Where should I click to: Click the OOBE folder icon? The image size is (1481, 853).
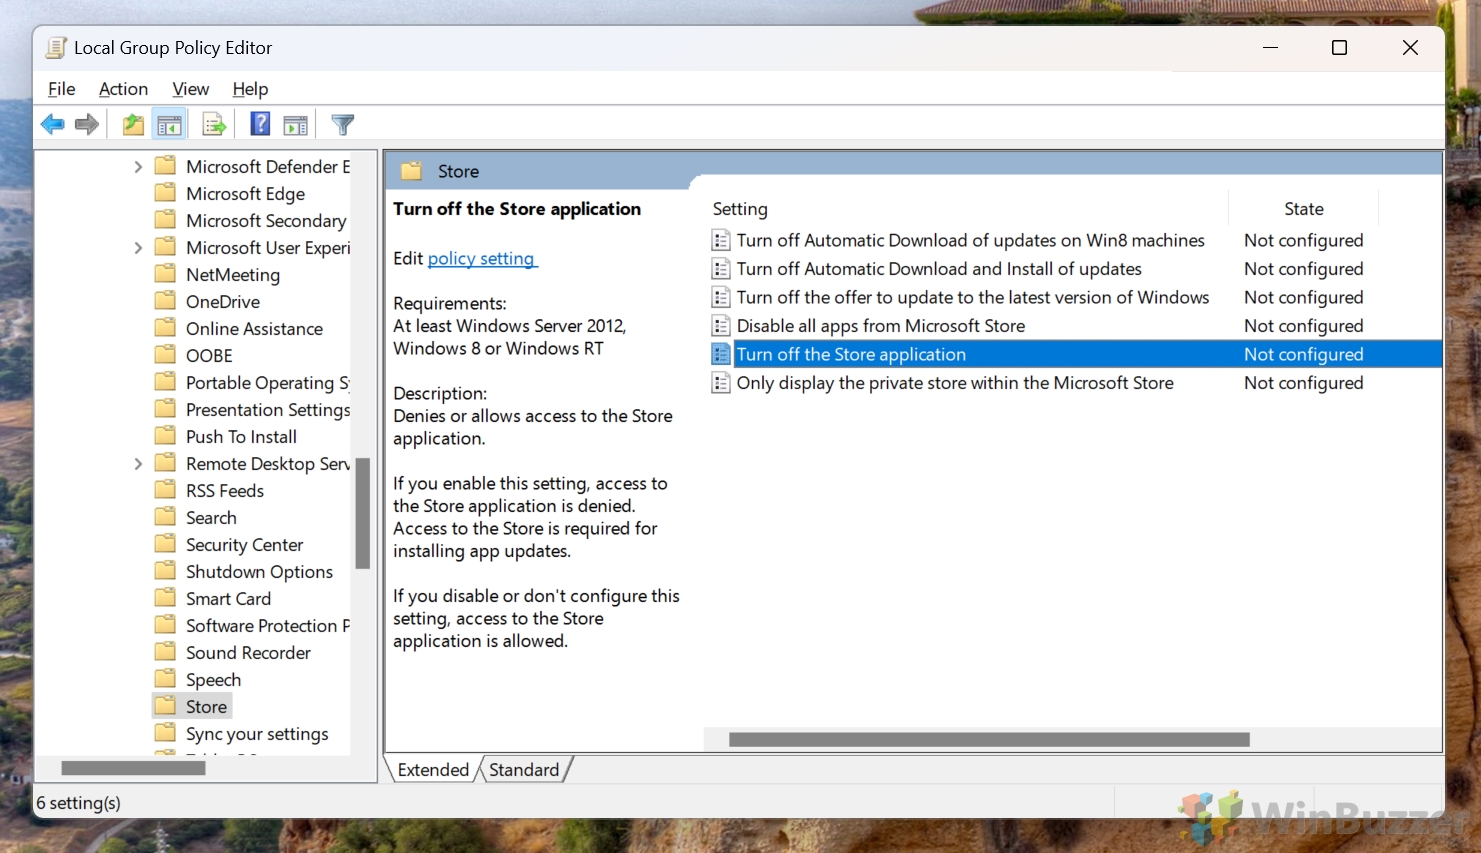click(x=166, y=355)
